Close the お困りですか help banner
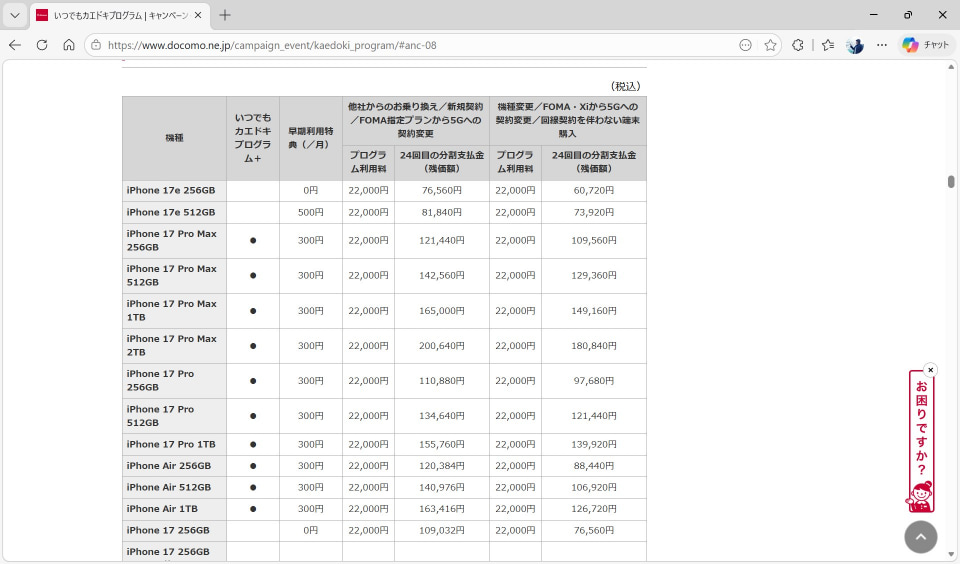The width and height of the screenshot is (960, 564). coord(930,370)
